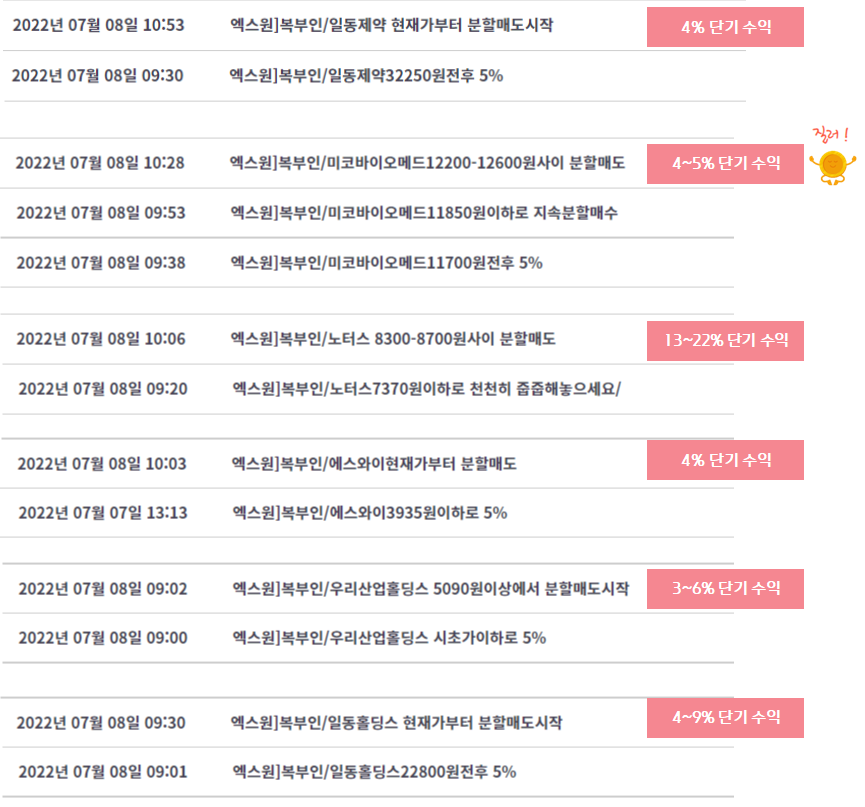Open the 미코바이오메드11850원이하로 지속분할매수 message
865x807 pixels.
(424, 213)
